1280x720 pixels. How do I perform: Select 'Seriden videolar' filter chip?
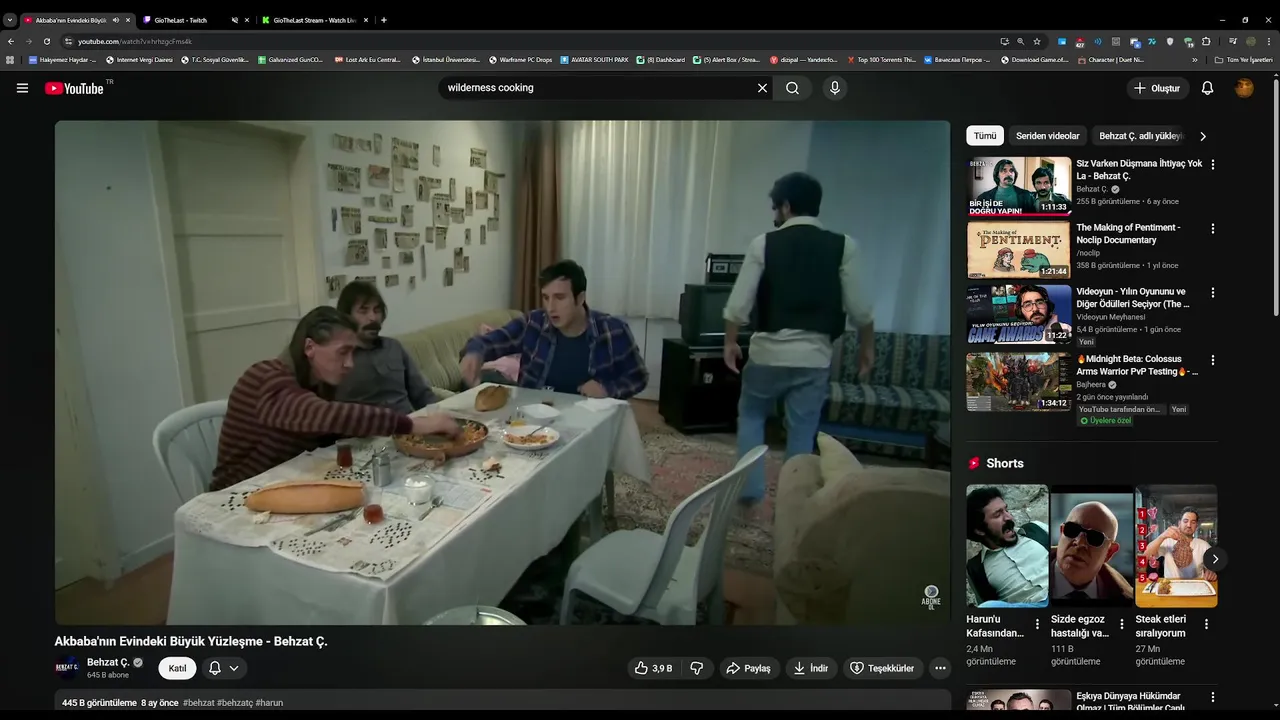point(1048,136)
